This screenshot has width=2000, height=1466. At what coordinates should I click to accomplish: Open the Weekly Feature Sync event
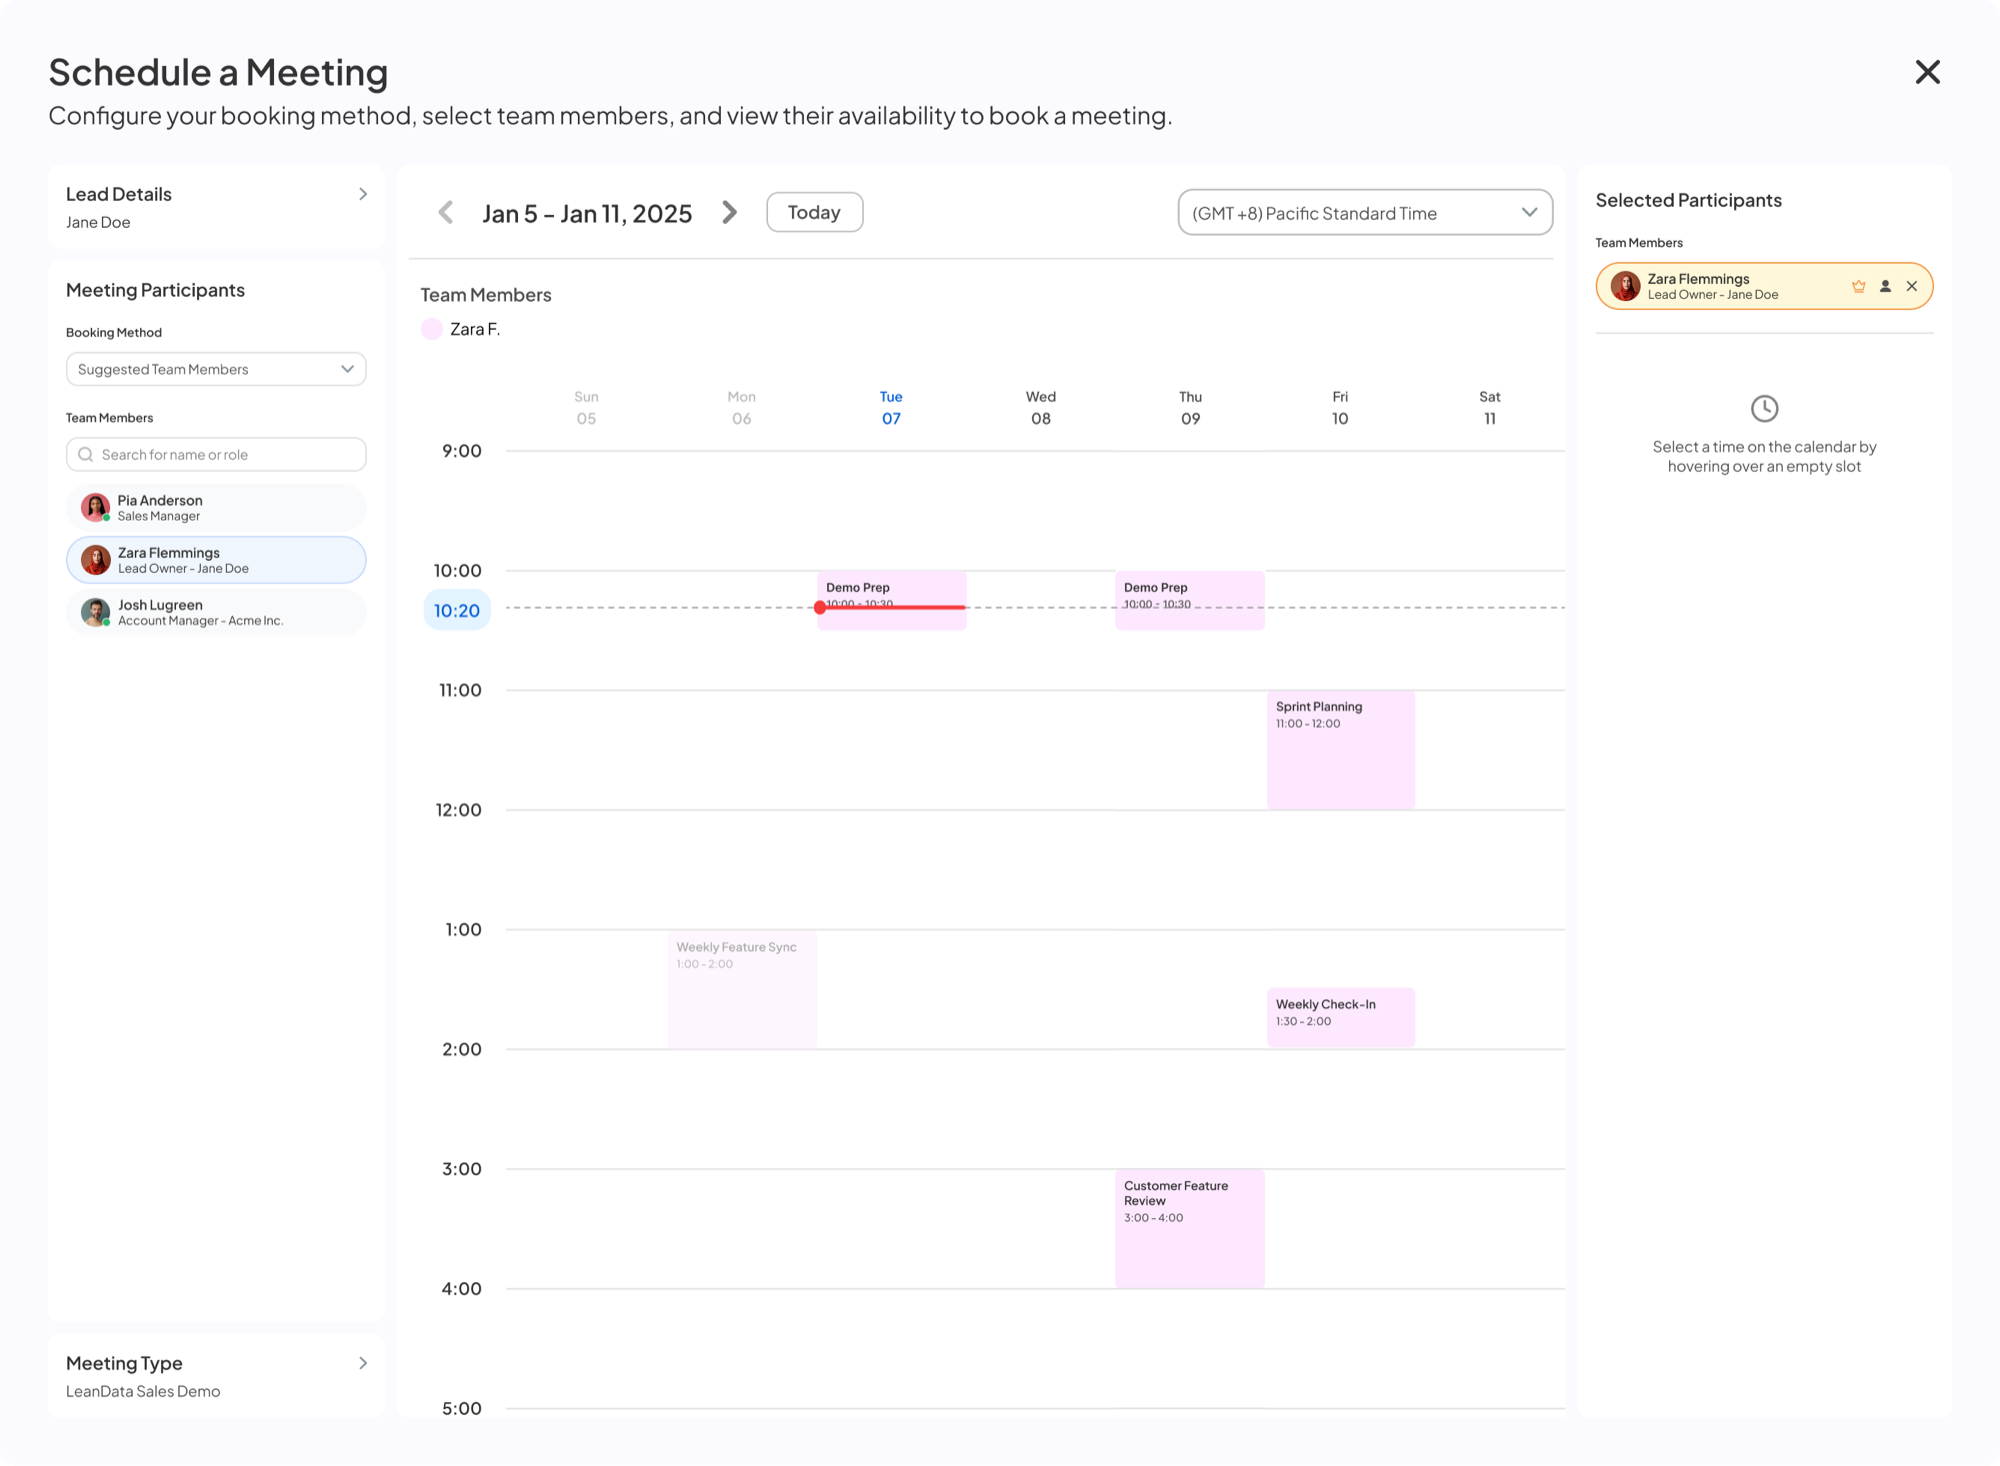742,989
